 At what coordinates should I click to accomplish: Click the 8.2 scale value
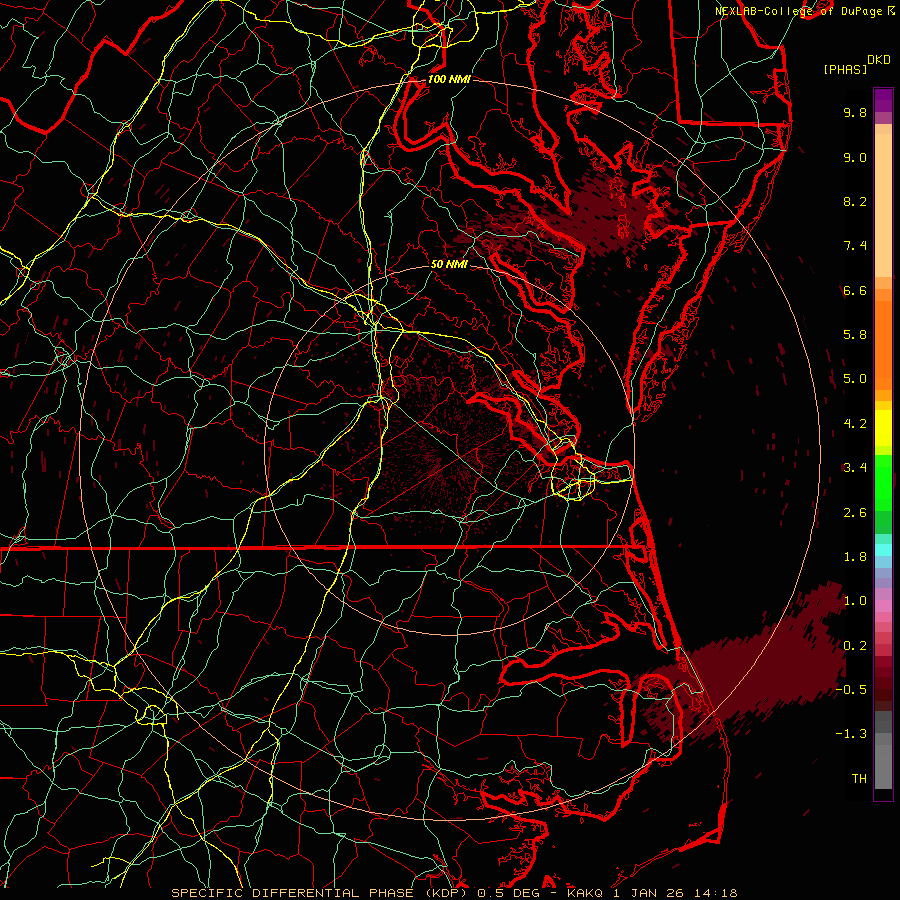(855, 201)
